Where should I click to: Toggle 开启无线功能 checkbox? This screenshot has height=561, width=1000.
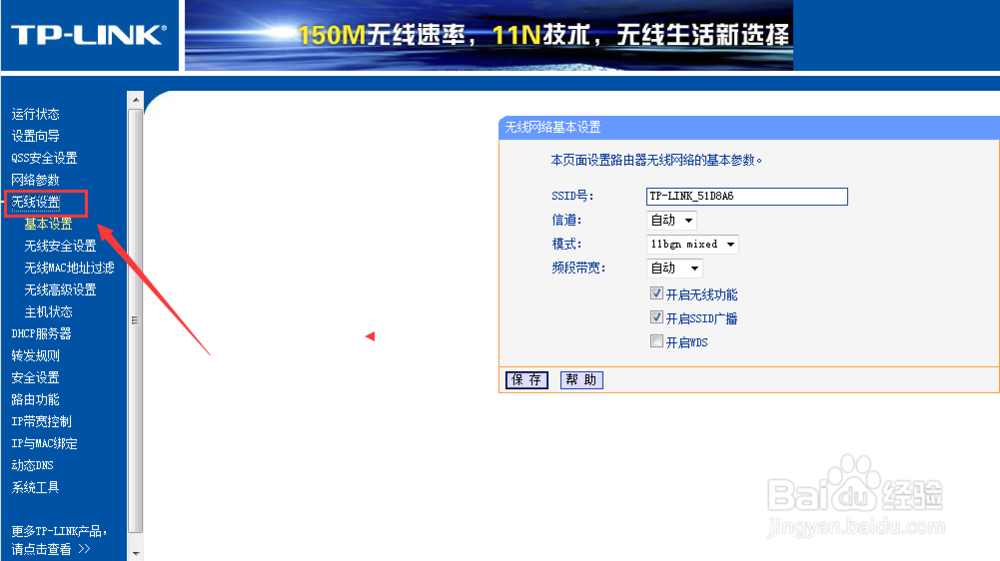[x=656, y=293]
